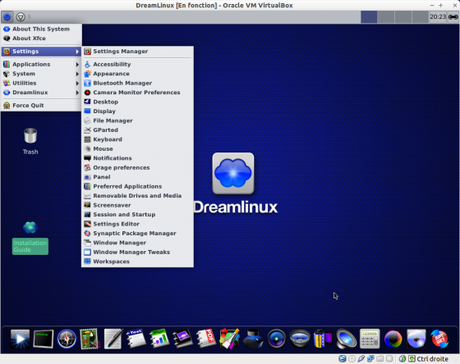Open Camera Monitor Preferences
The image size is (460, 364).
tap(137, 92)
